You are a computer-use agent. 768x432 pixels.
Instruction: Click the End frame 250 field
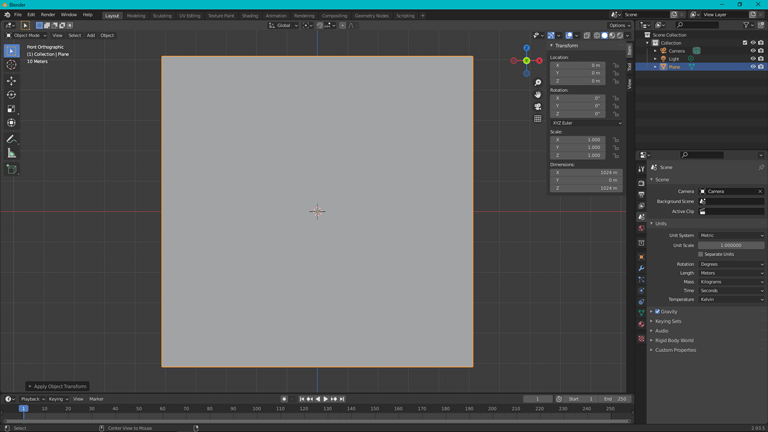coord(616,399)
